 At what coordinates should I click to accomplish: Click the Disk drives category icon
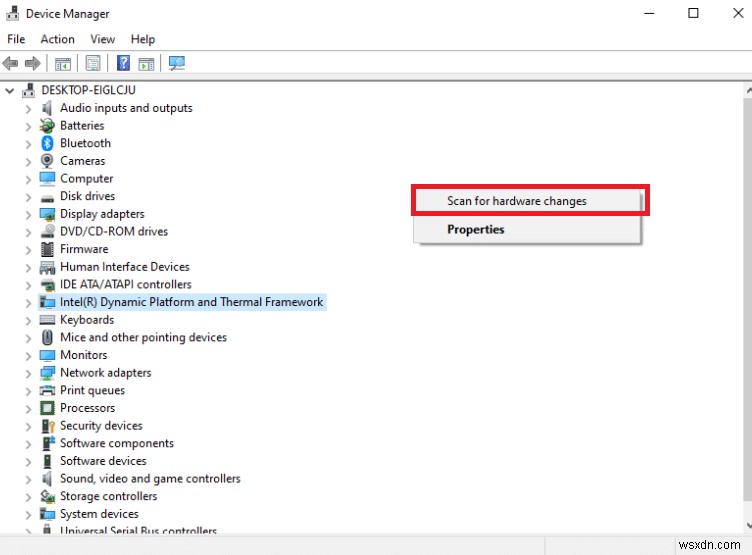tap(47, 197)
